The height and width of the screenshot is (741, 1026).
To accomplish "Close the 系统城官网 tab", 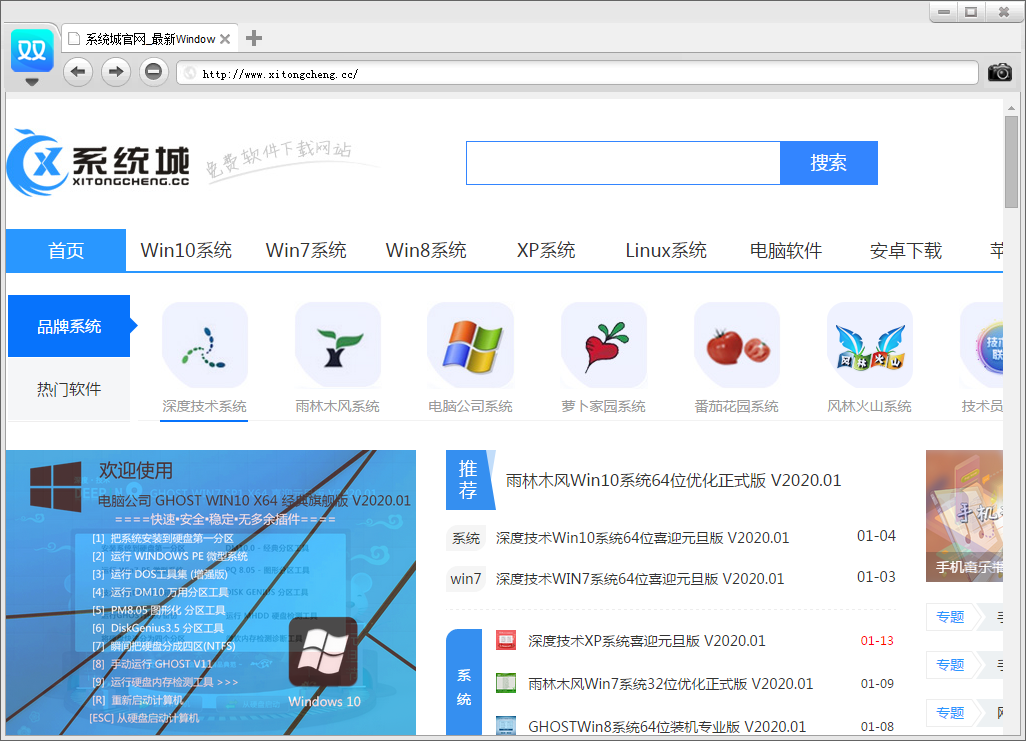I will pos(224,39).
